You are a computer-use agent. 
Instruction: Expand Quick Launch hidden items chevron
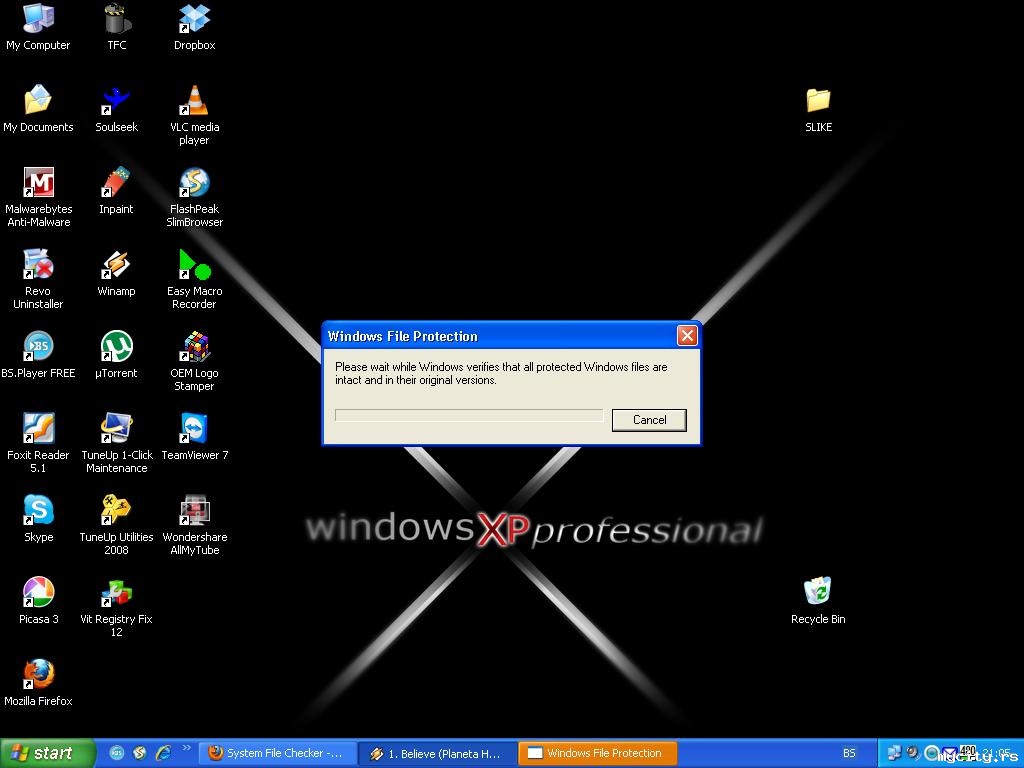(186, 748)
